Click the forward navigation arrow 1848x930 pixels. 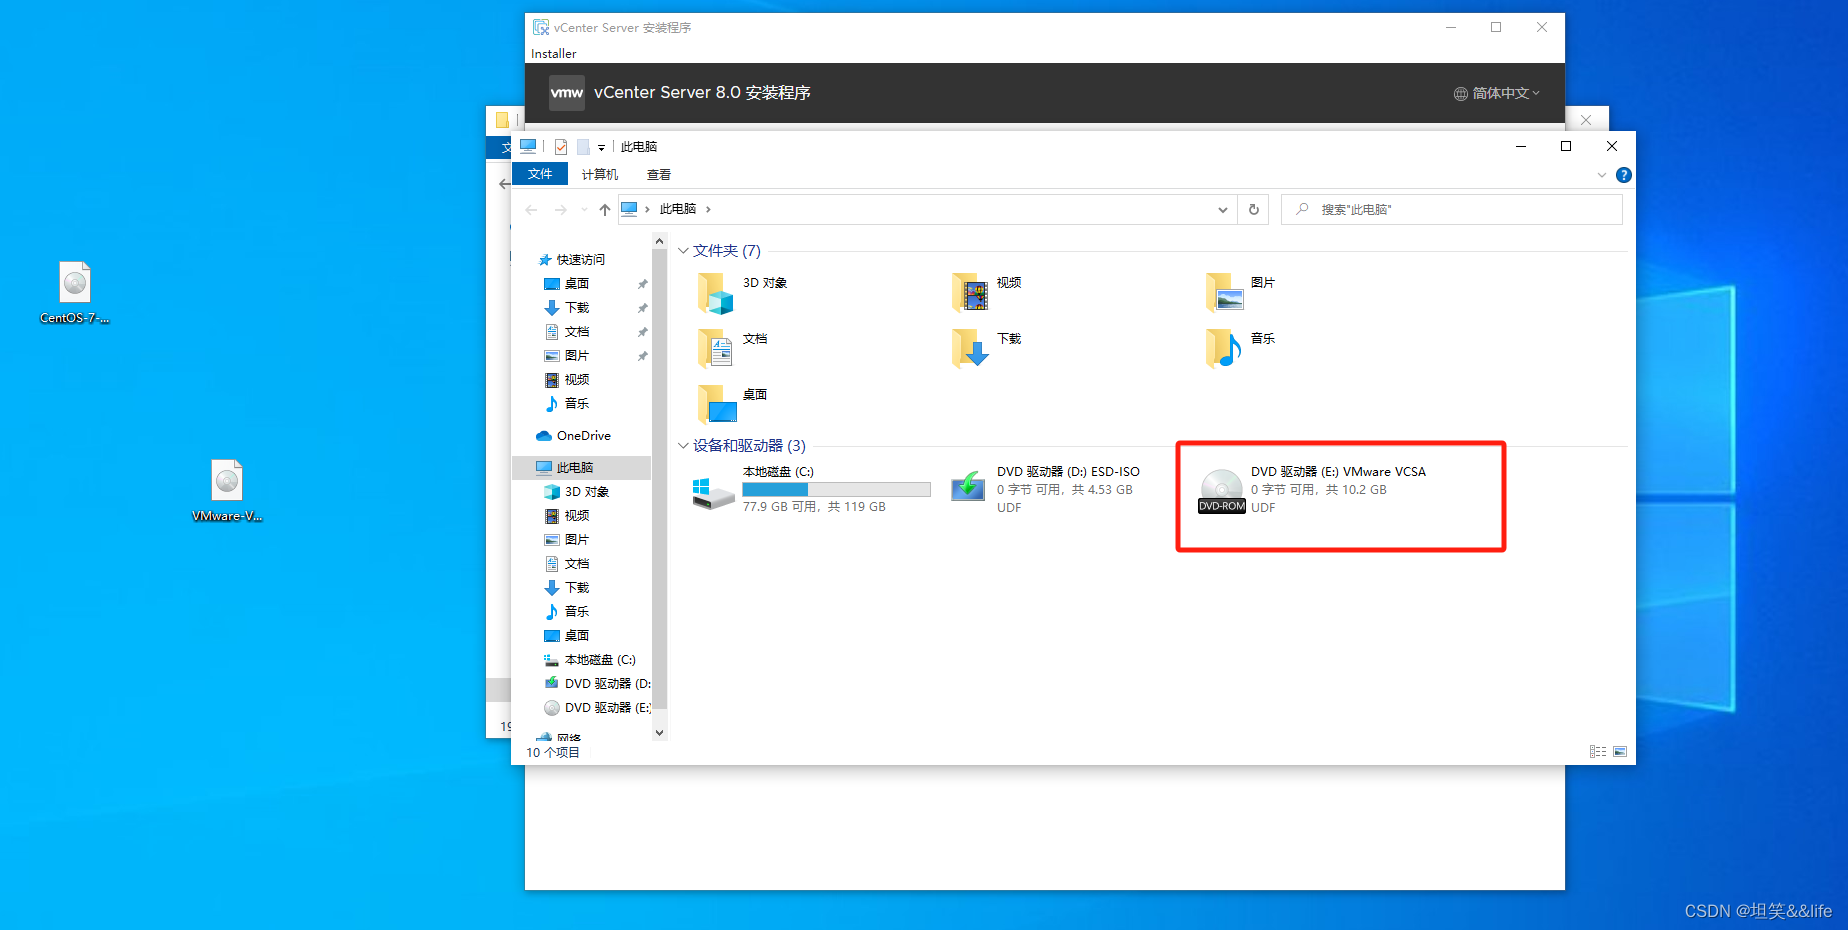click(560, 209)
